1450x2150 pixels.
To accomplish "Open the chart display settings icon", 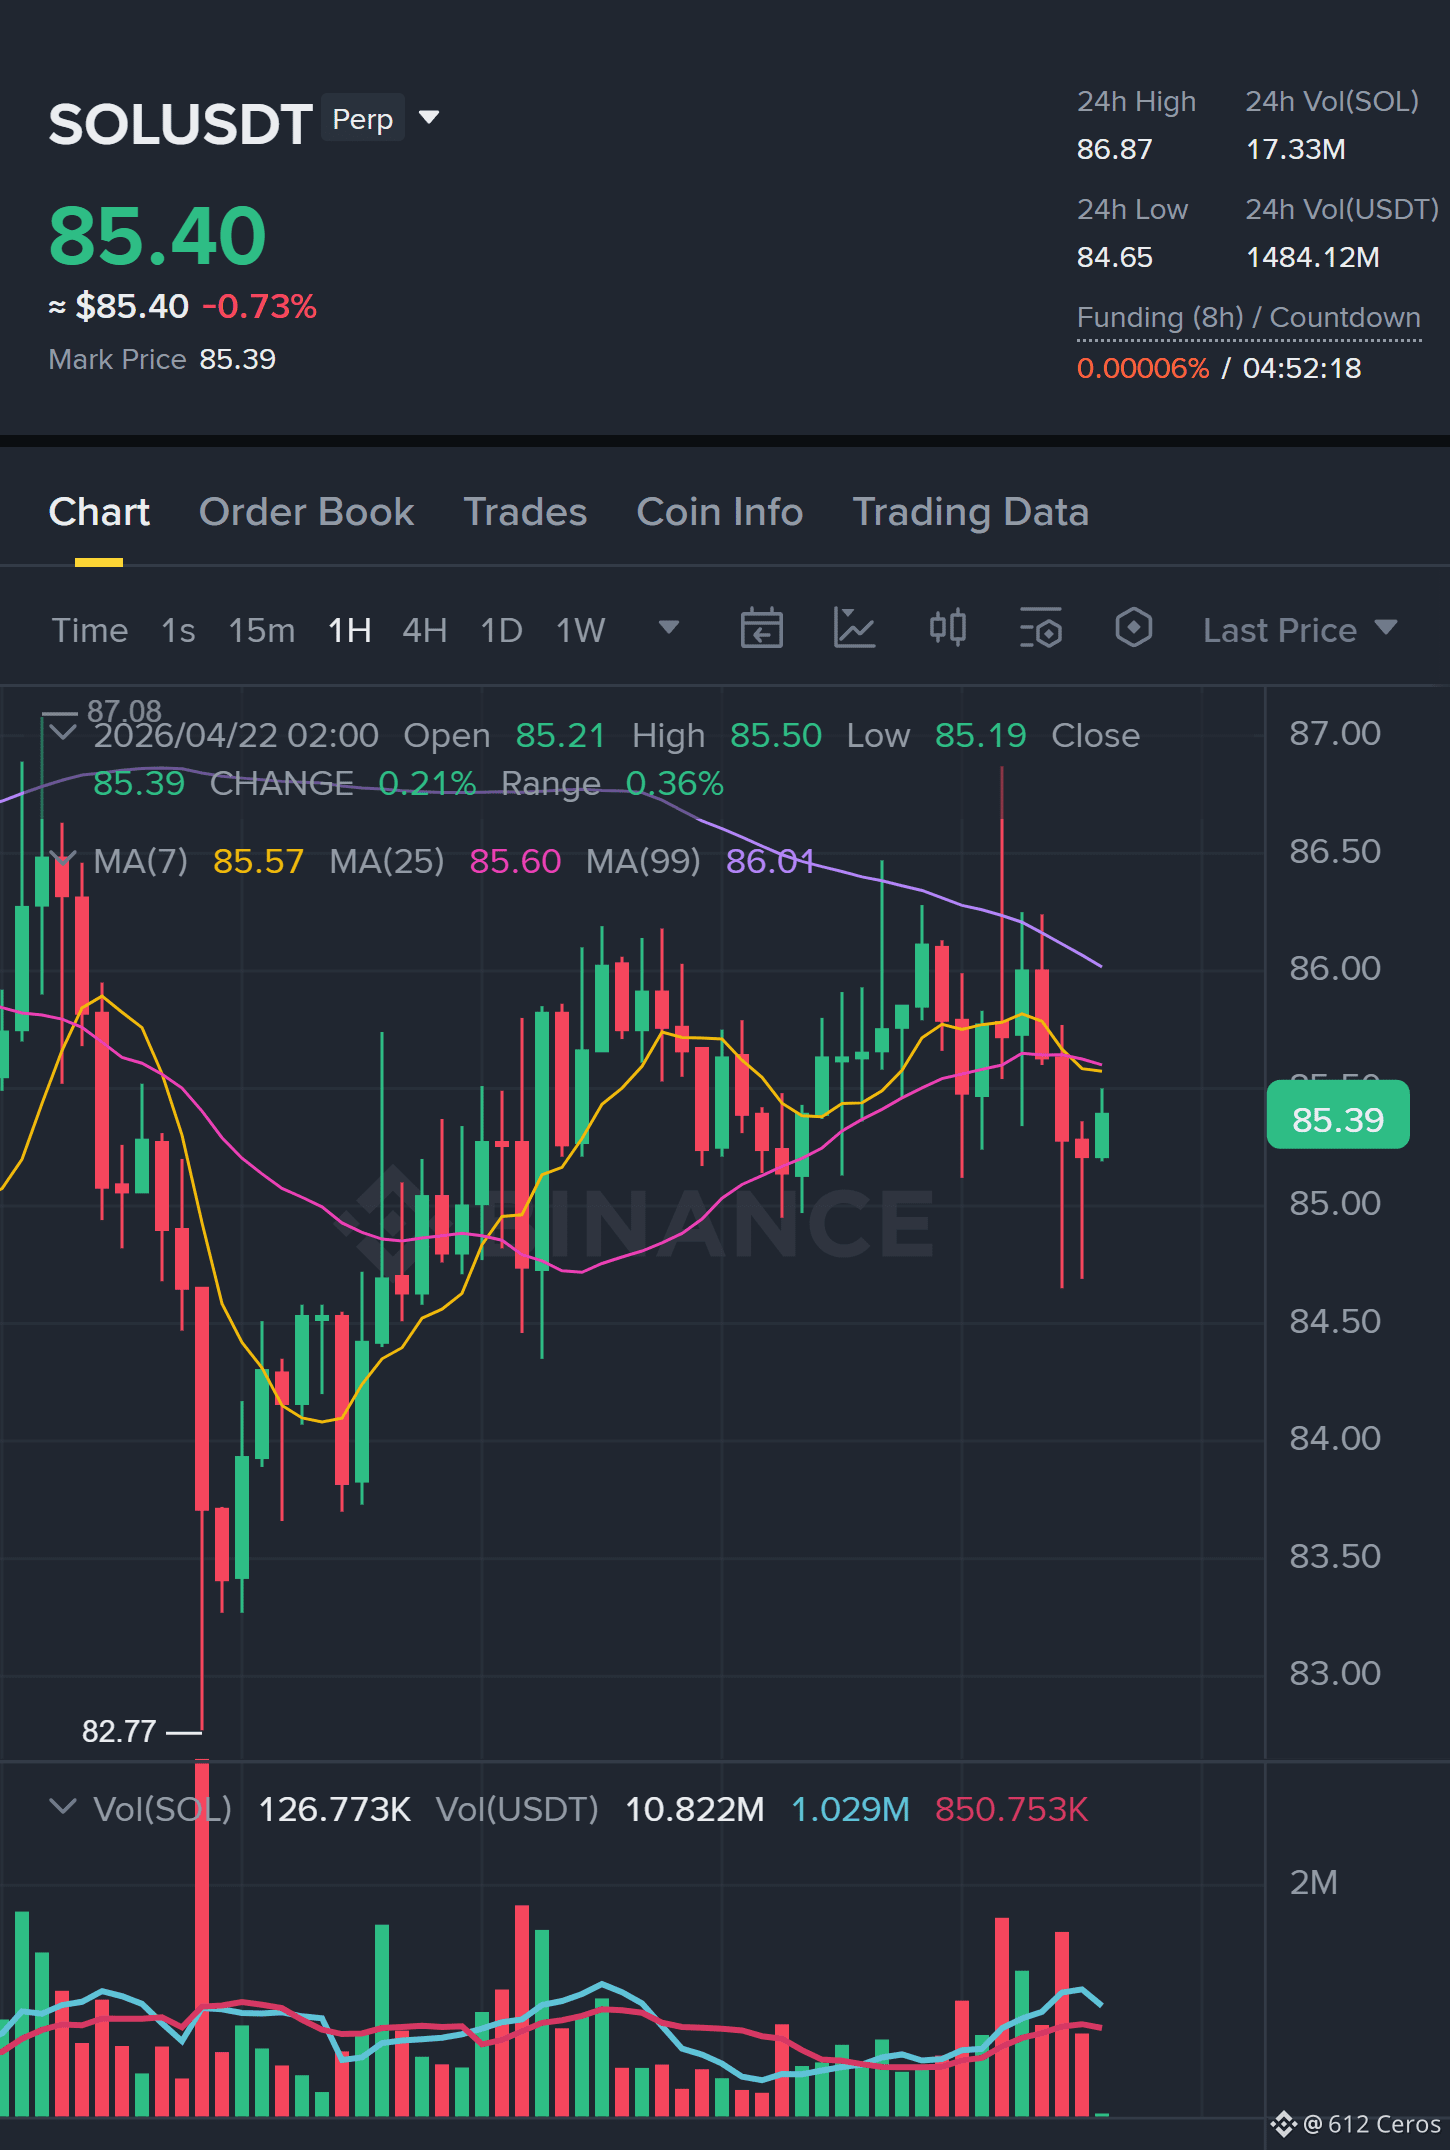I will pos(1040,629).
